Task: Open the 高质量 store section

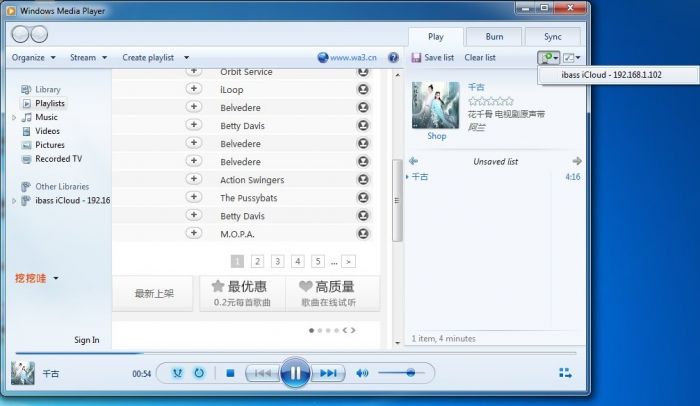Action: click(x=333, y=293)
